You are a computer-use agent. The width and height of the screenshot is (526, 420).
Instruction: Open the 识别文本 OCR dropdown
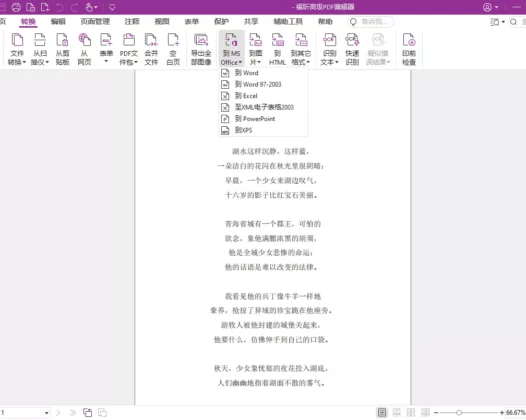[329, 49]
